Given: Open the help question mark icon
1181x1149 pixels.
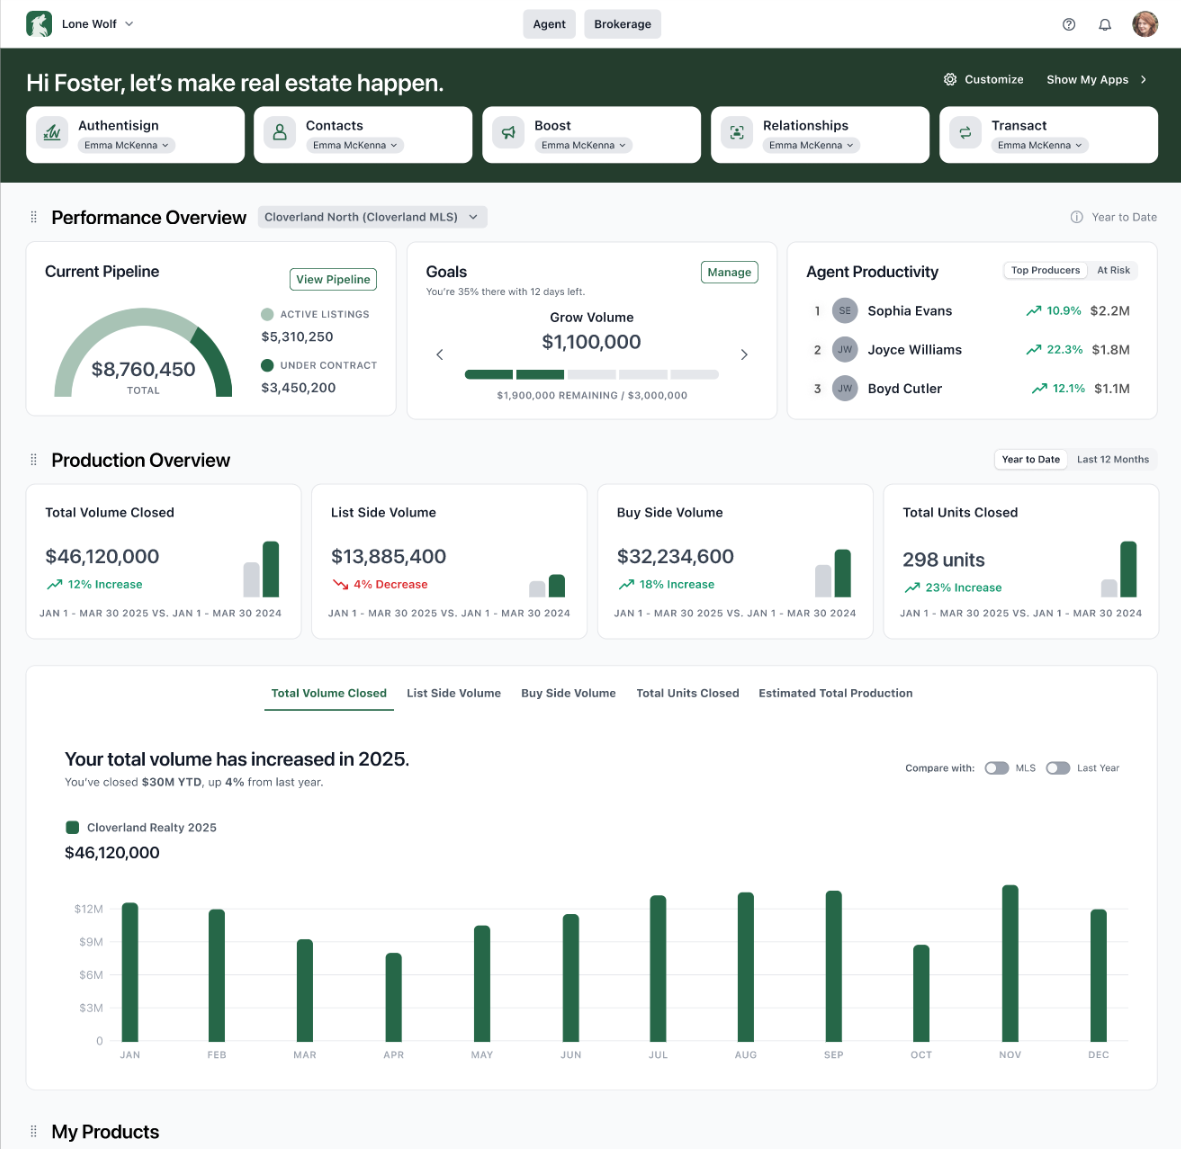Looking at the screenshot, I should pos(1068,24).
